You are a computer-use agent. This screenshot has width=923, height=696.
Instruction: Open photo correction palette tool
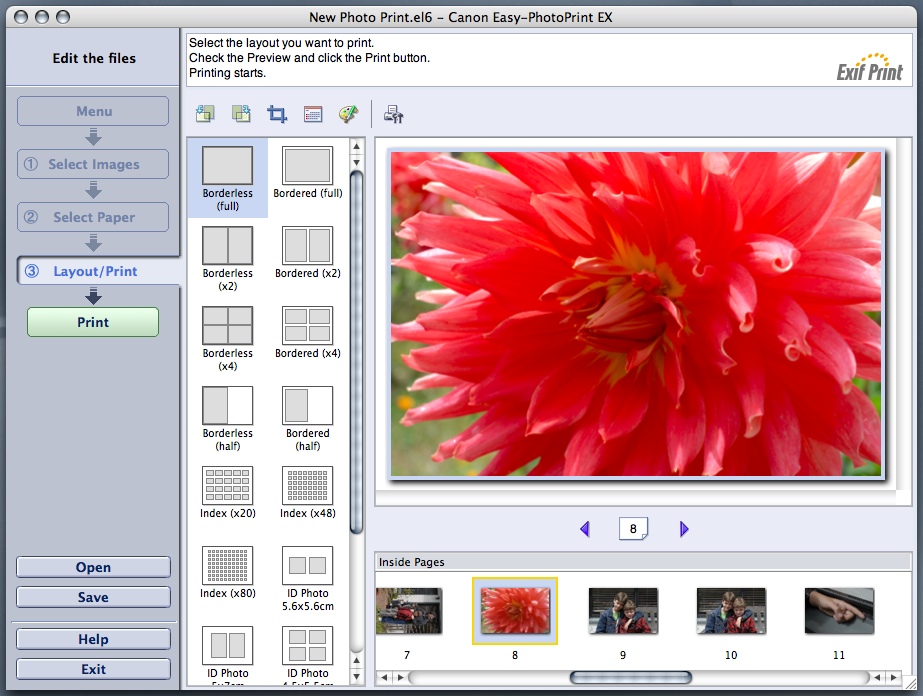[348, 114]
